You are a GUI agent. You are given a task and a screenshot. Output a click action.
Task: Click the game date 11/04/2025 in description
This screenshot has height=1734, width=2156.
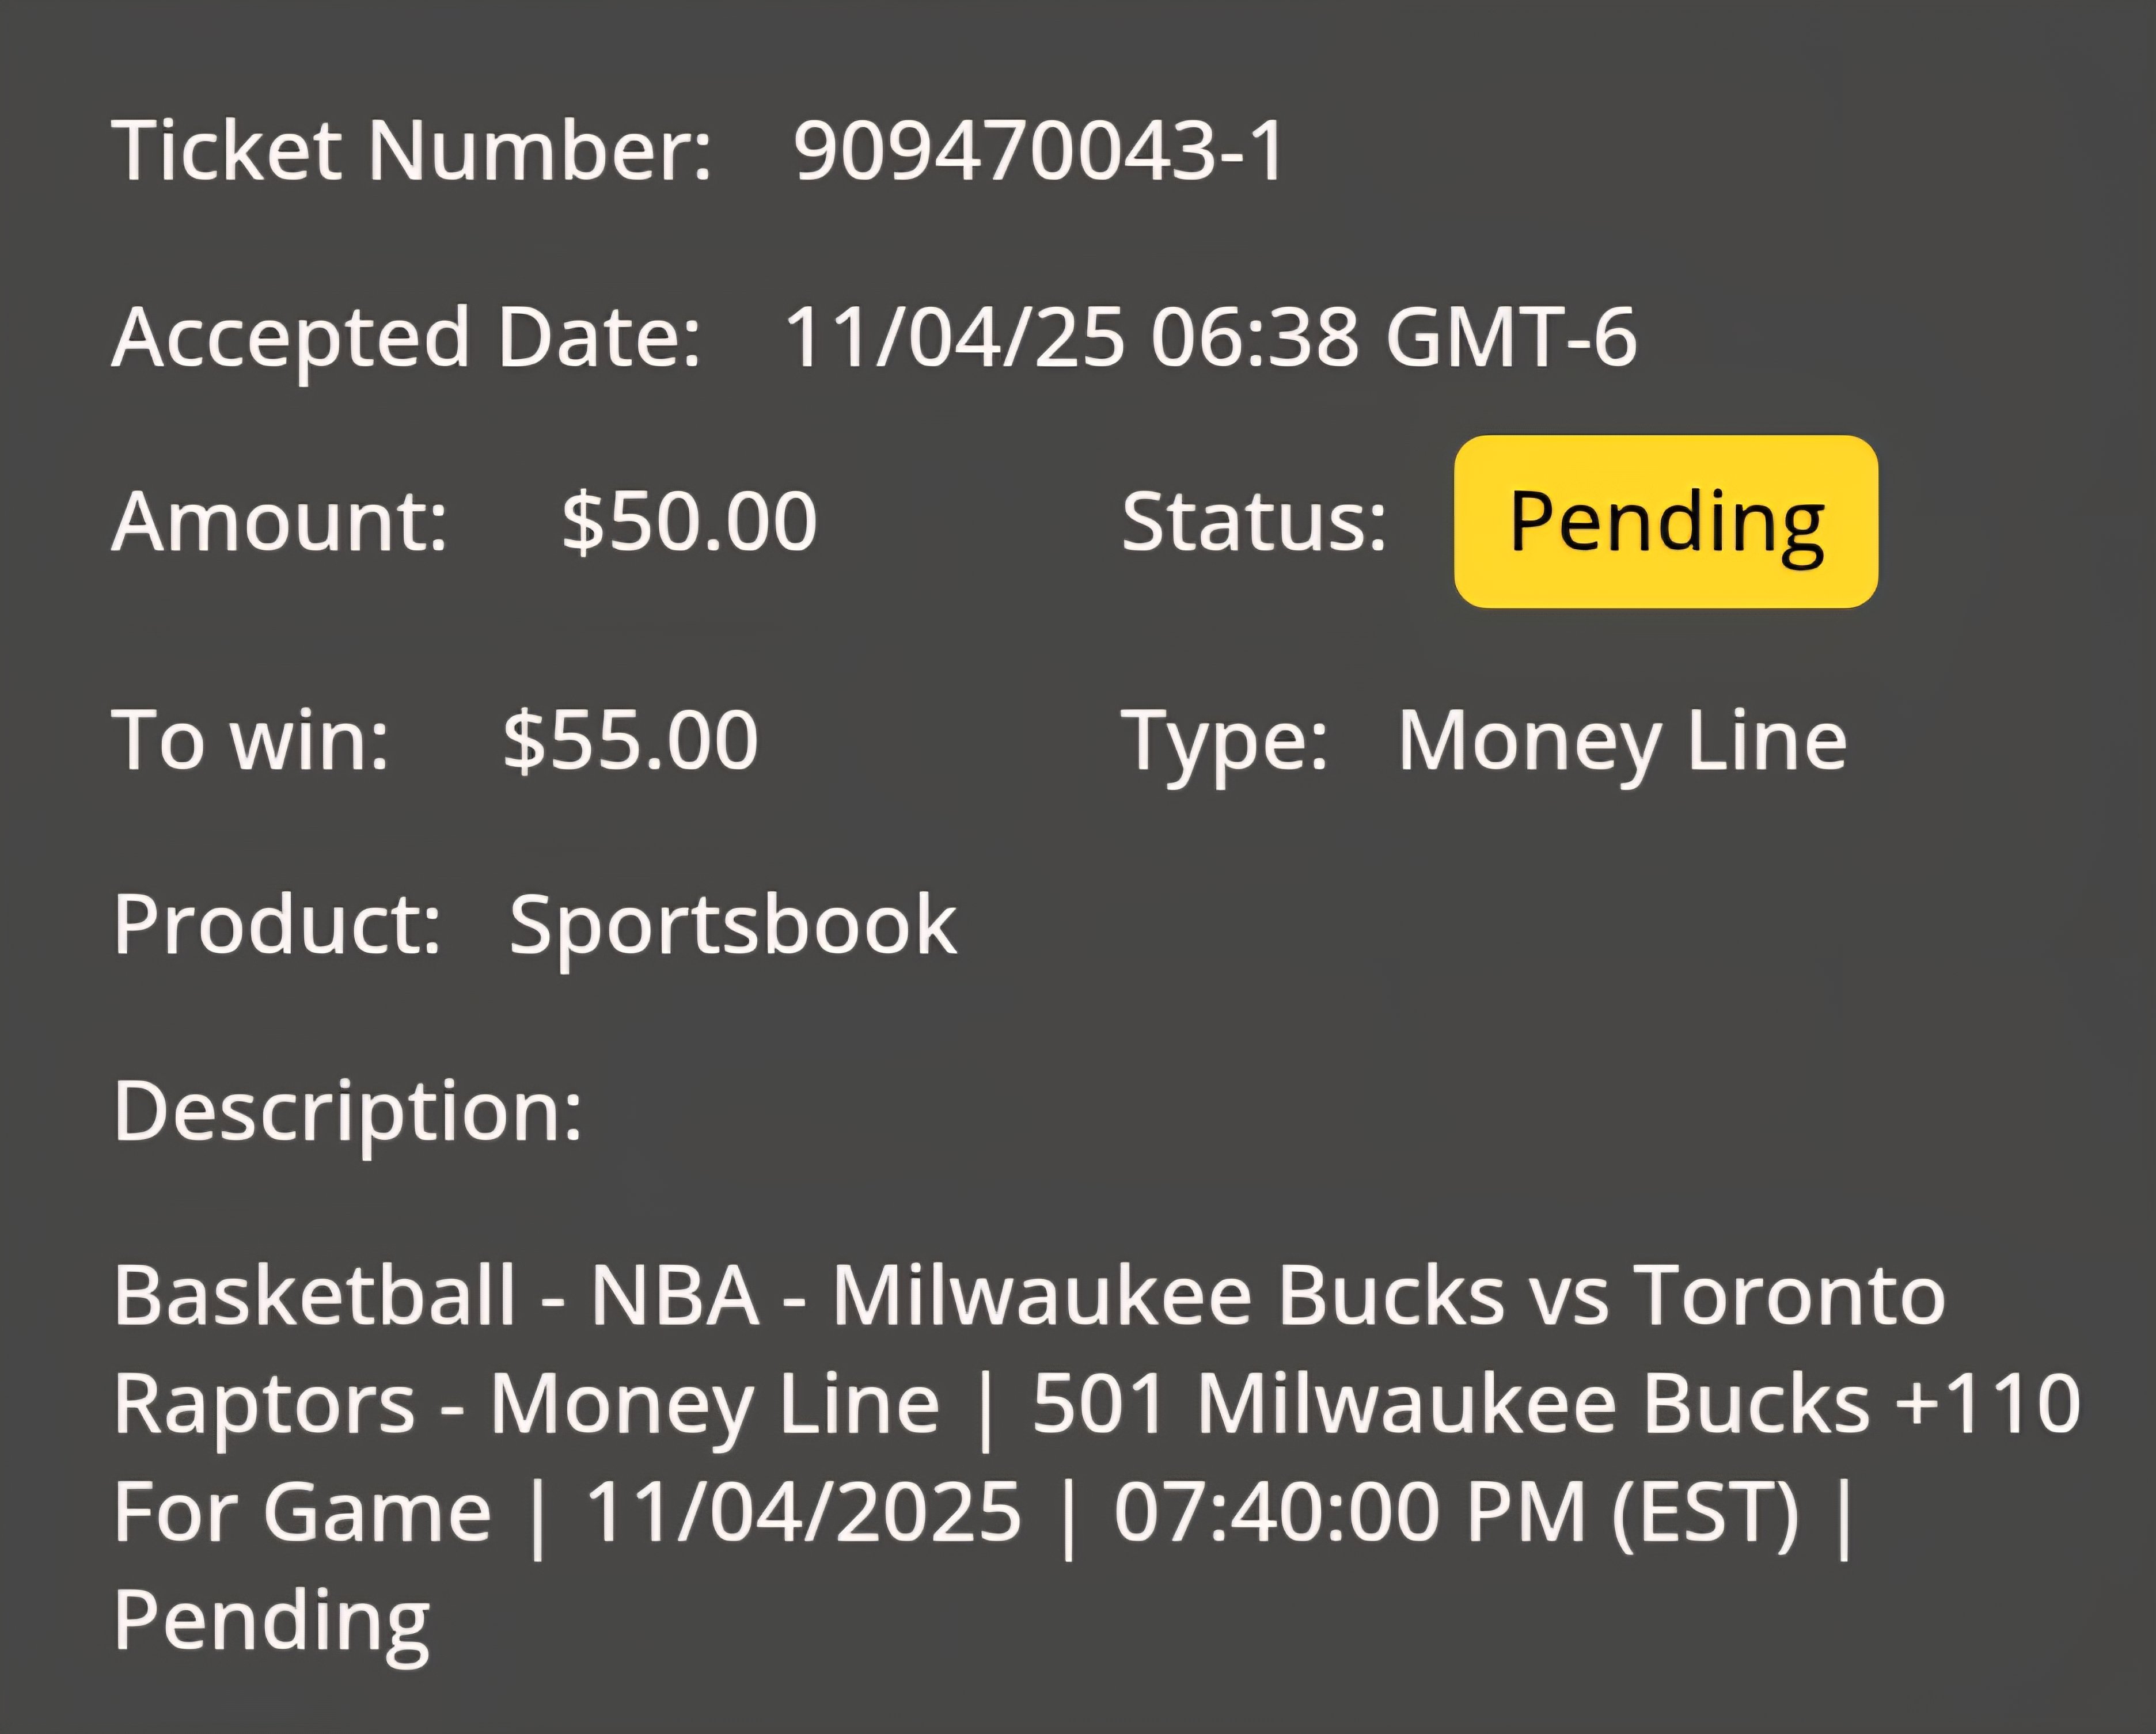[x=803, y=1511]
